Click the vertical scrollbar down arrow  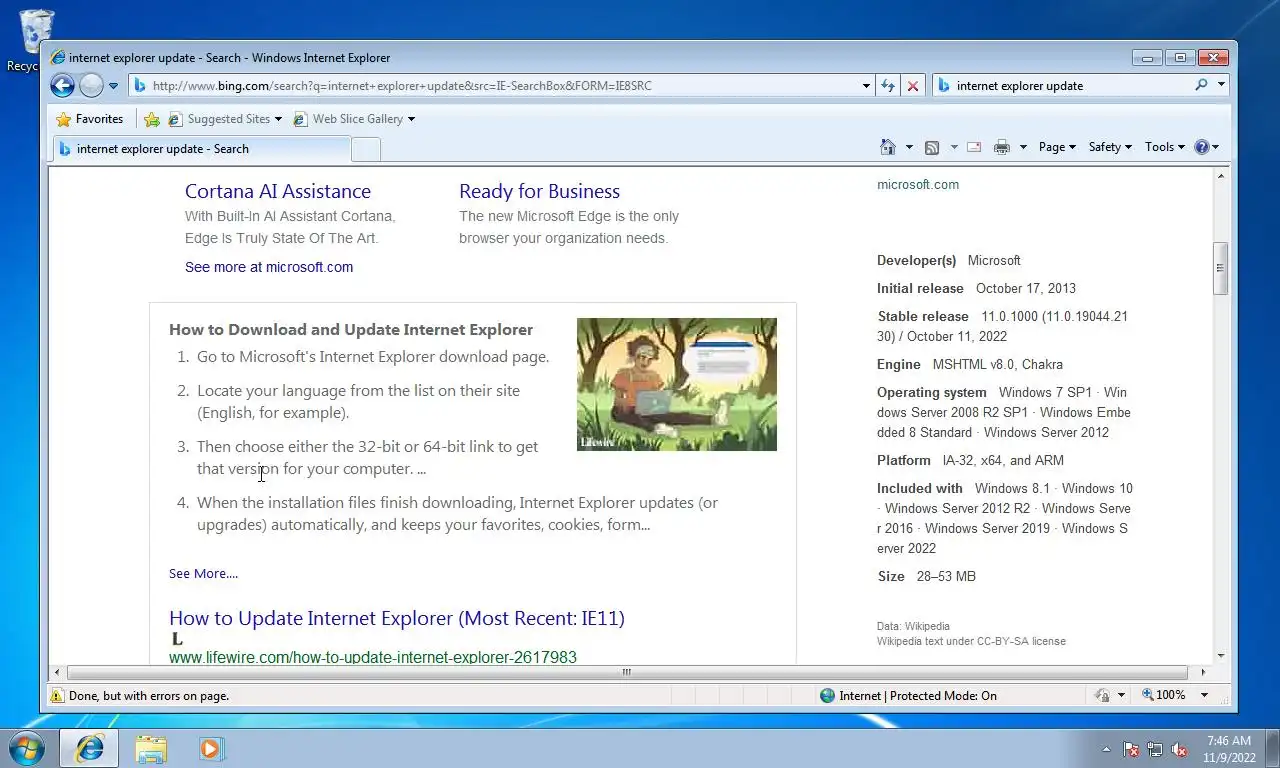(1220, 656)
